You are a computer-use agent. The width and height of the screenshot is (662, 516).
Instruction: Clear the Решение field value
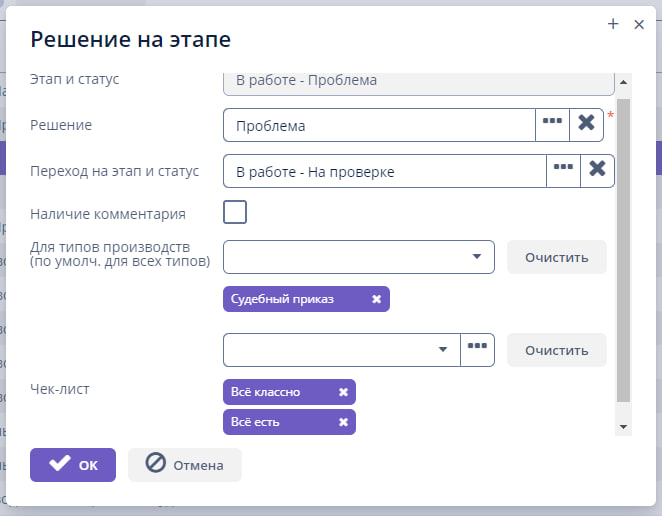[587, 125]
